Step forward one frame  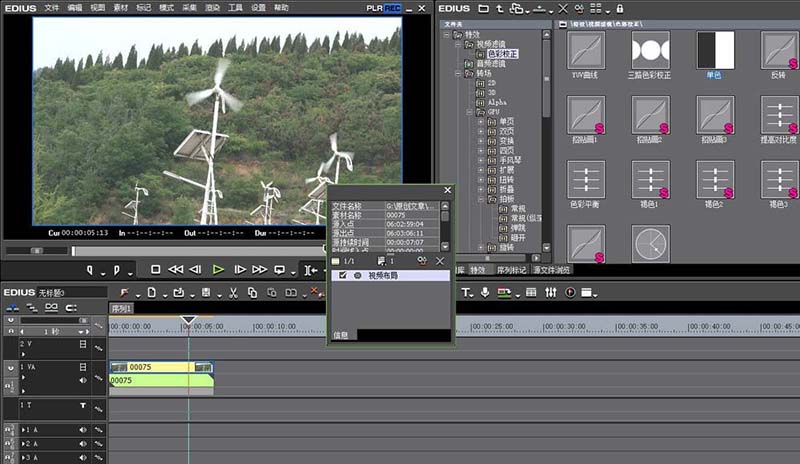tap(240, 269)
